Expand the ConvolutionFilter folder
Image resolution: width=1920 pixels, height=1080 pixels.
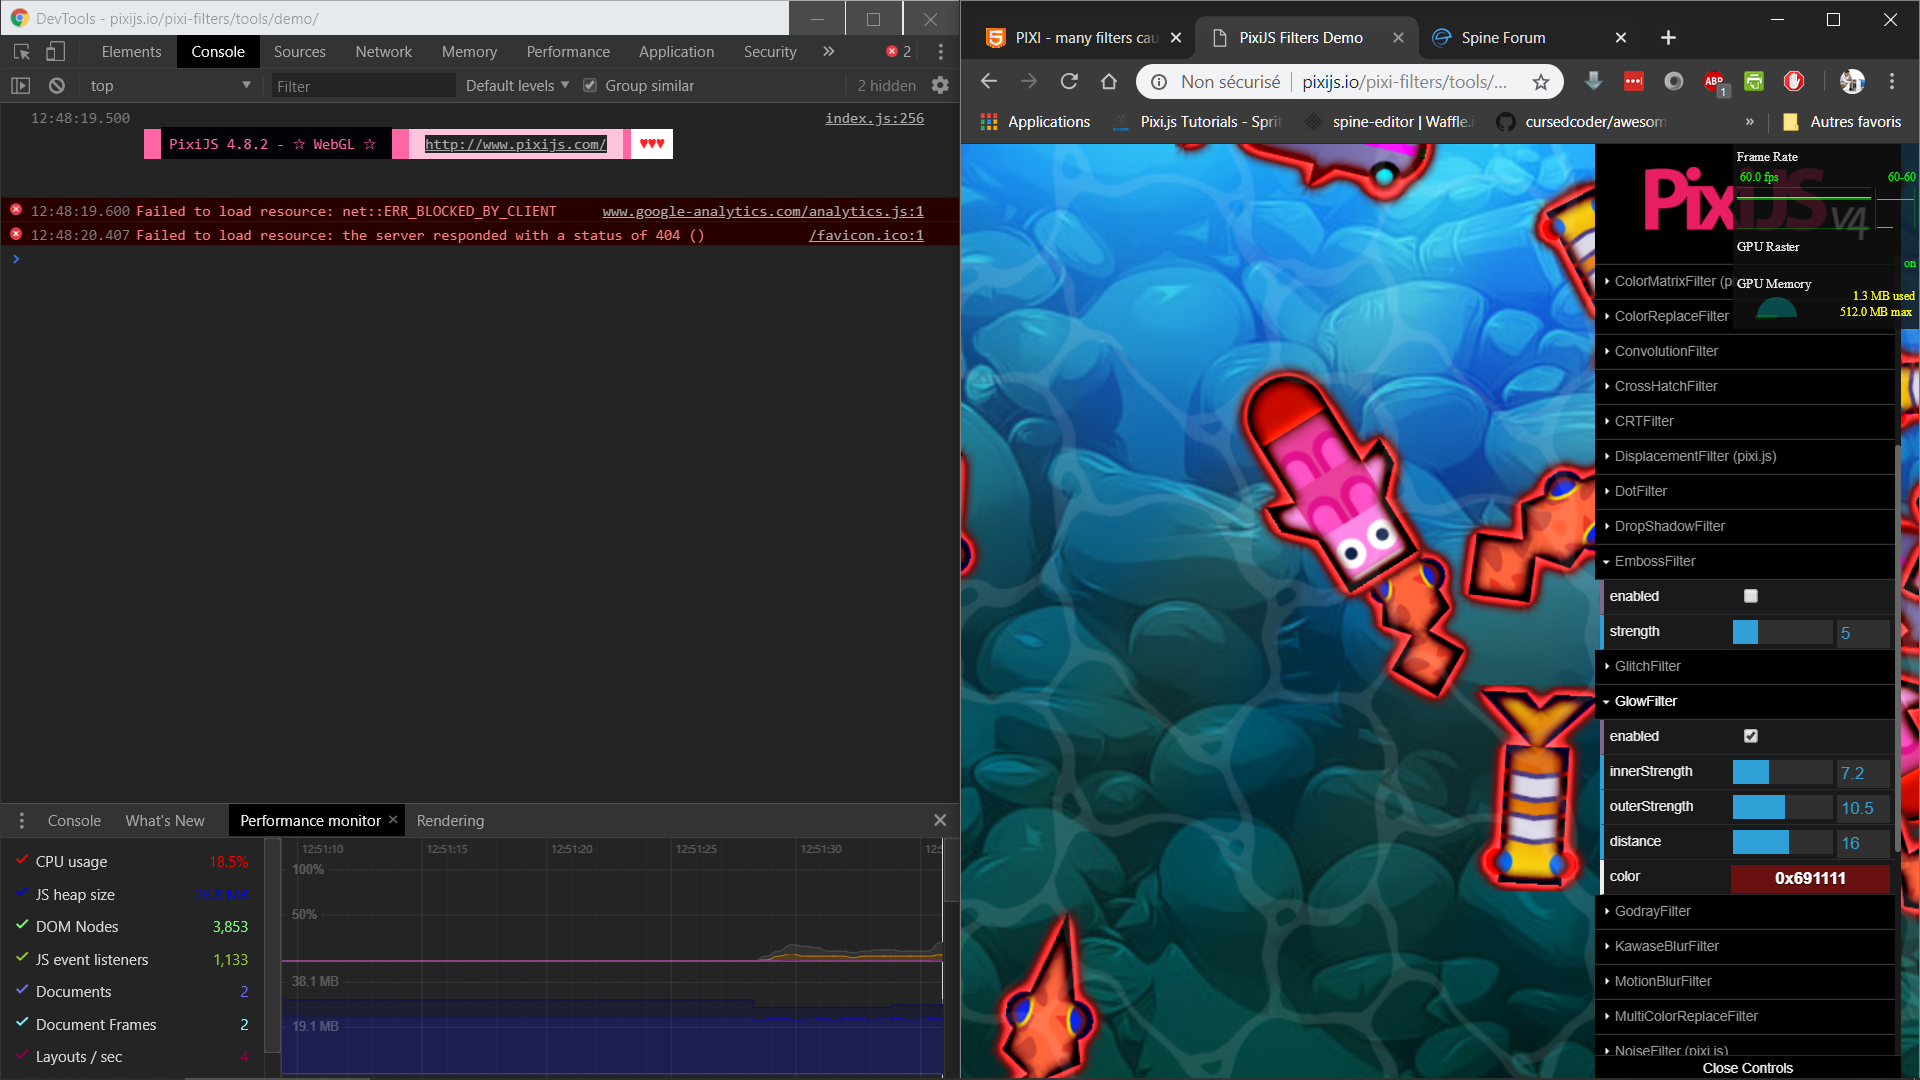[1745, 351]
